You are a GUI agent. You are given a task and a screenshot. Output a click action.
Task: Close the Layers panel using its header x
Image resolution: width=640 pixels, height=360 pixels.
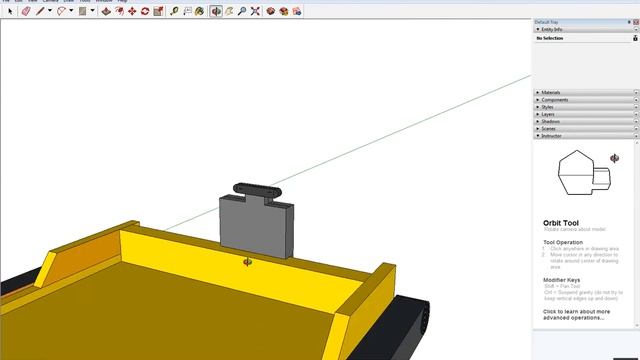(x=636, y=114)
